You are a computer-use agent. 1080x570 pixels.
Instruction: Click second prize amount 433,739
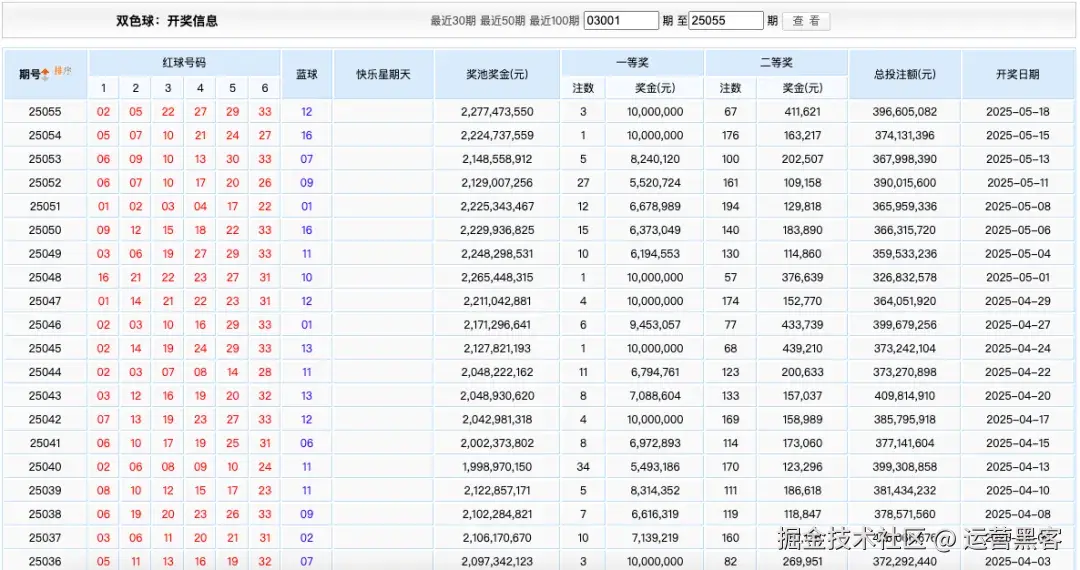(x=802, y=325)
